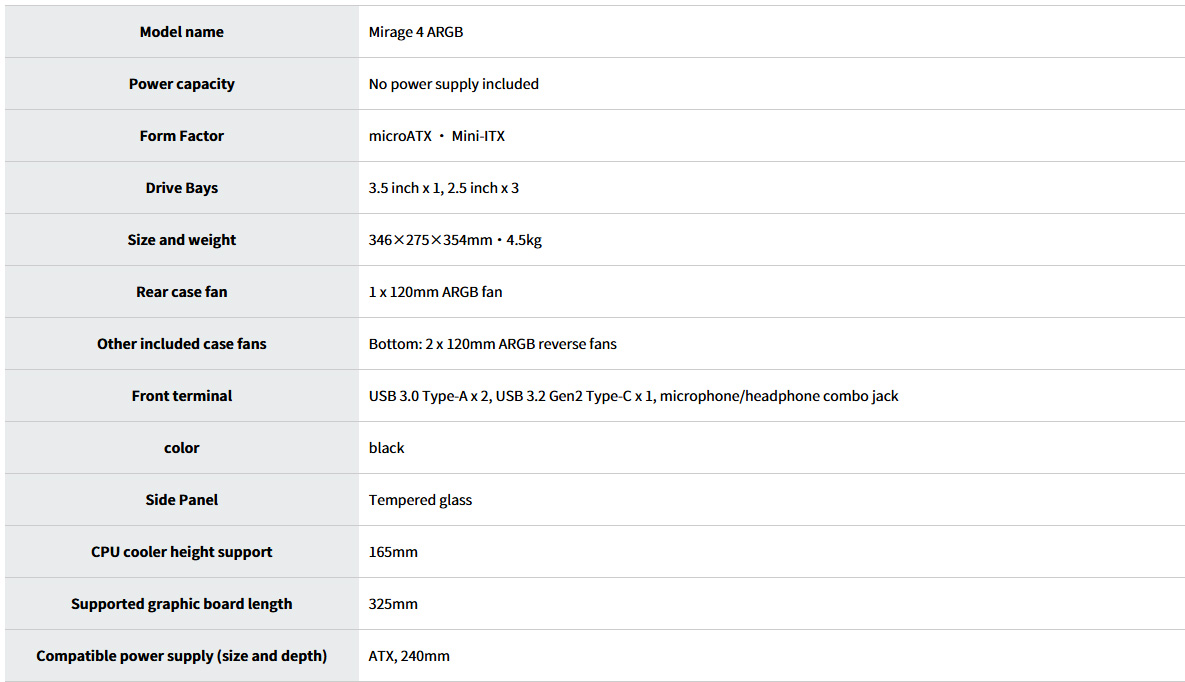Click Other included case fans label
The height and width of the screenshot is (682, 1185).
tap(181, 344)
